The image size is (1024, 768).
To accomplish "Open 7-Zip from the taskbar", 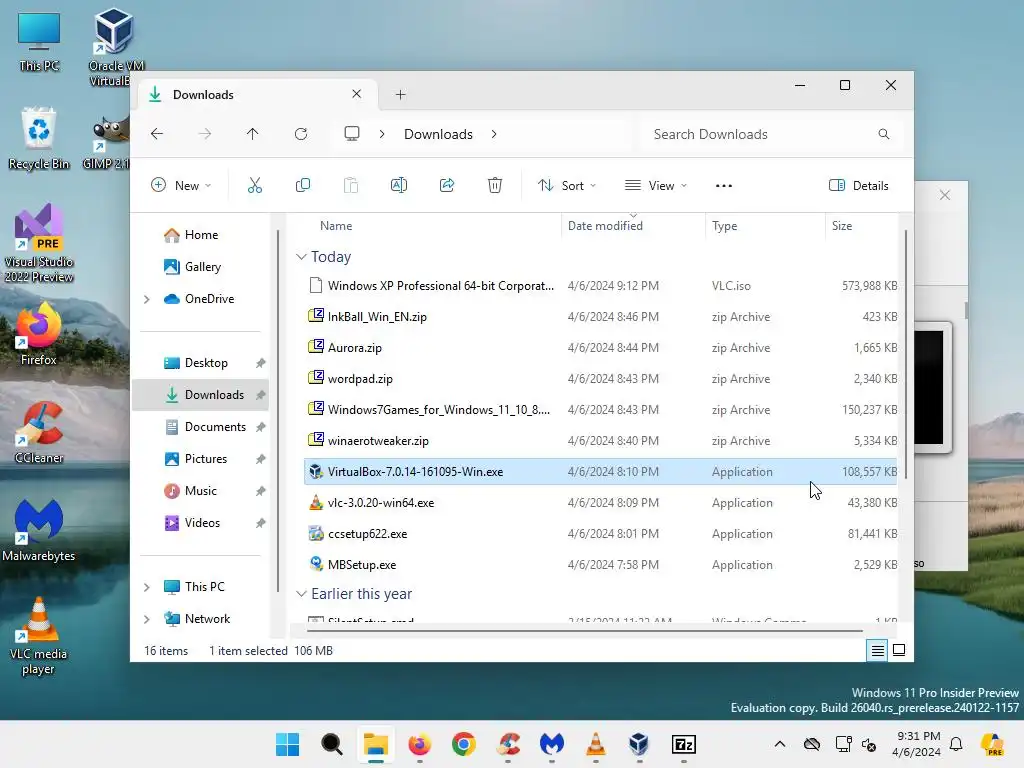I will (x=684, y=744).
